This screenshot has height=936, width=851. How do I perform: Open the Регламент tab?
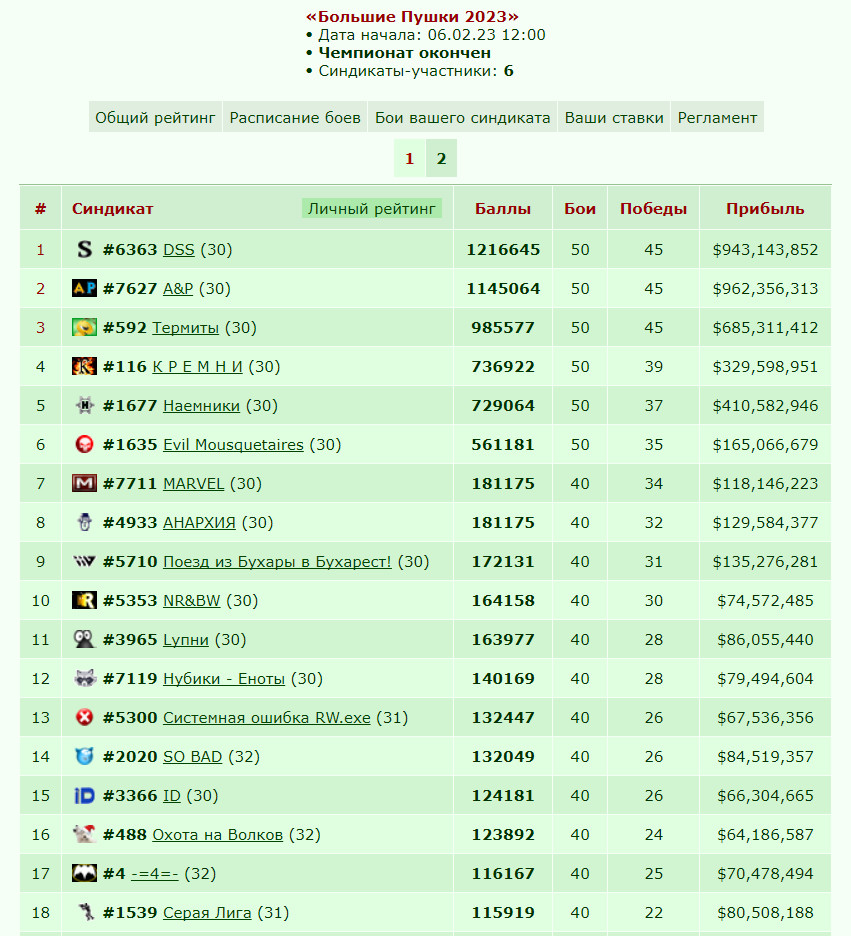coord(717,118)
